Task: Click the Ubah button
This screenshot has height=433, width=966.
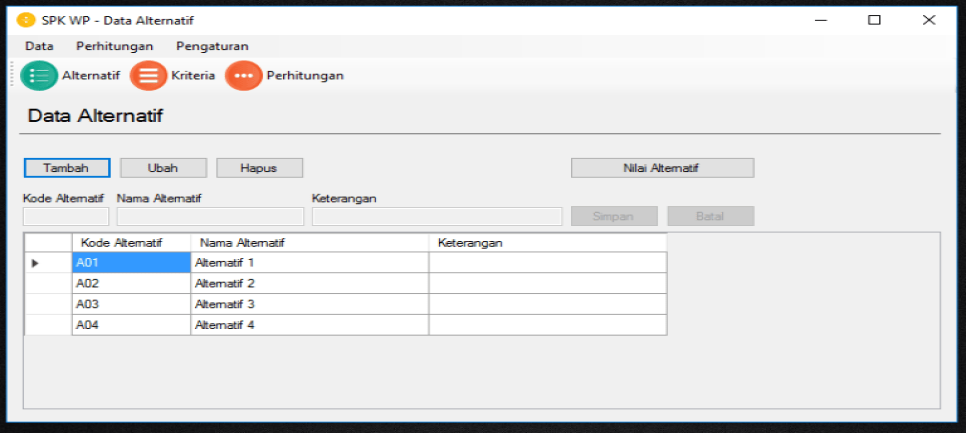Action: 163,168
